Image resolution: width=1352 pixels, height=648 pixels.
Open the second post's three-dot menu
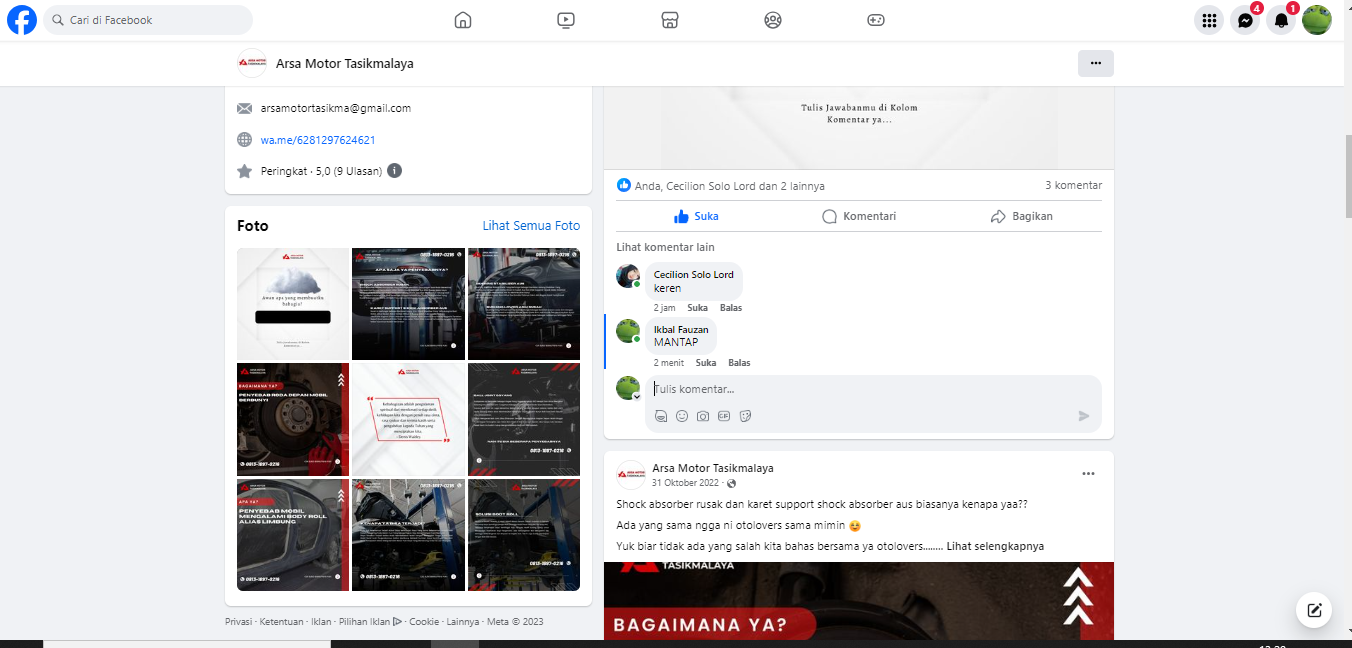1089,473
